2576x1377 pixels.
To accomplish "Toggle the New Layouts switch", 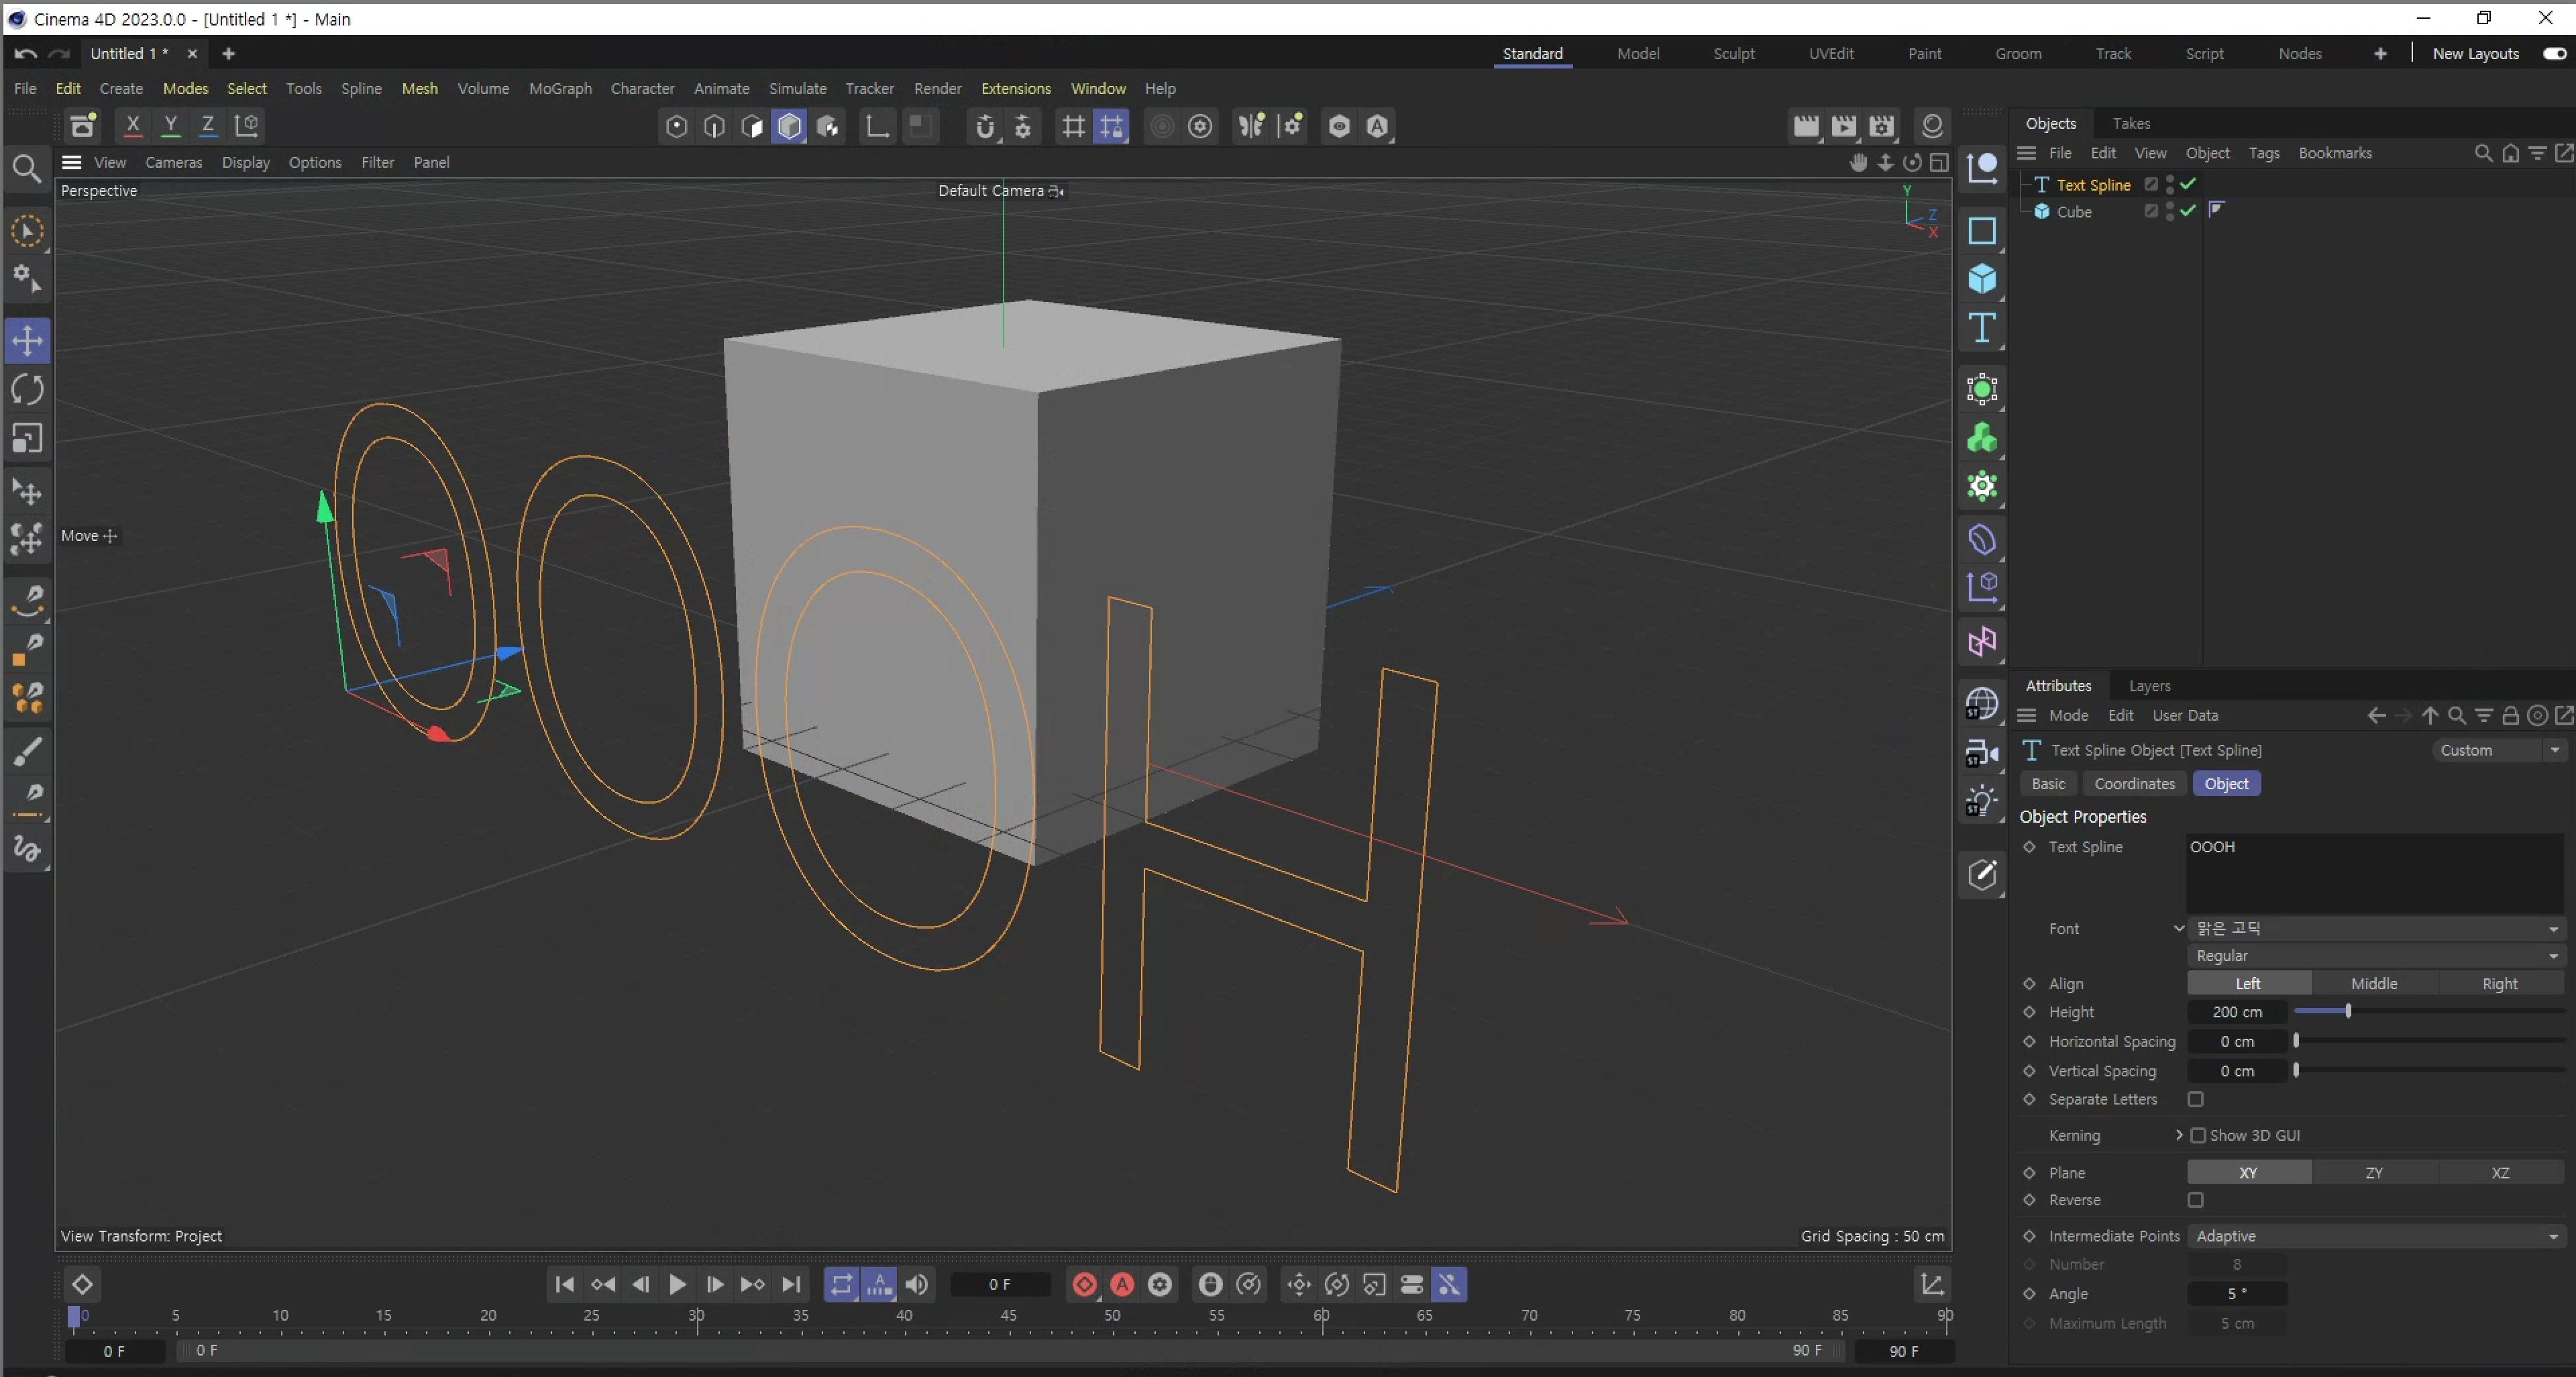I will pyautogui.click(x=2554, y=54).
